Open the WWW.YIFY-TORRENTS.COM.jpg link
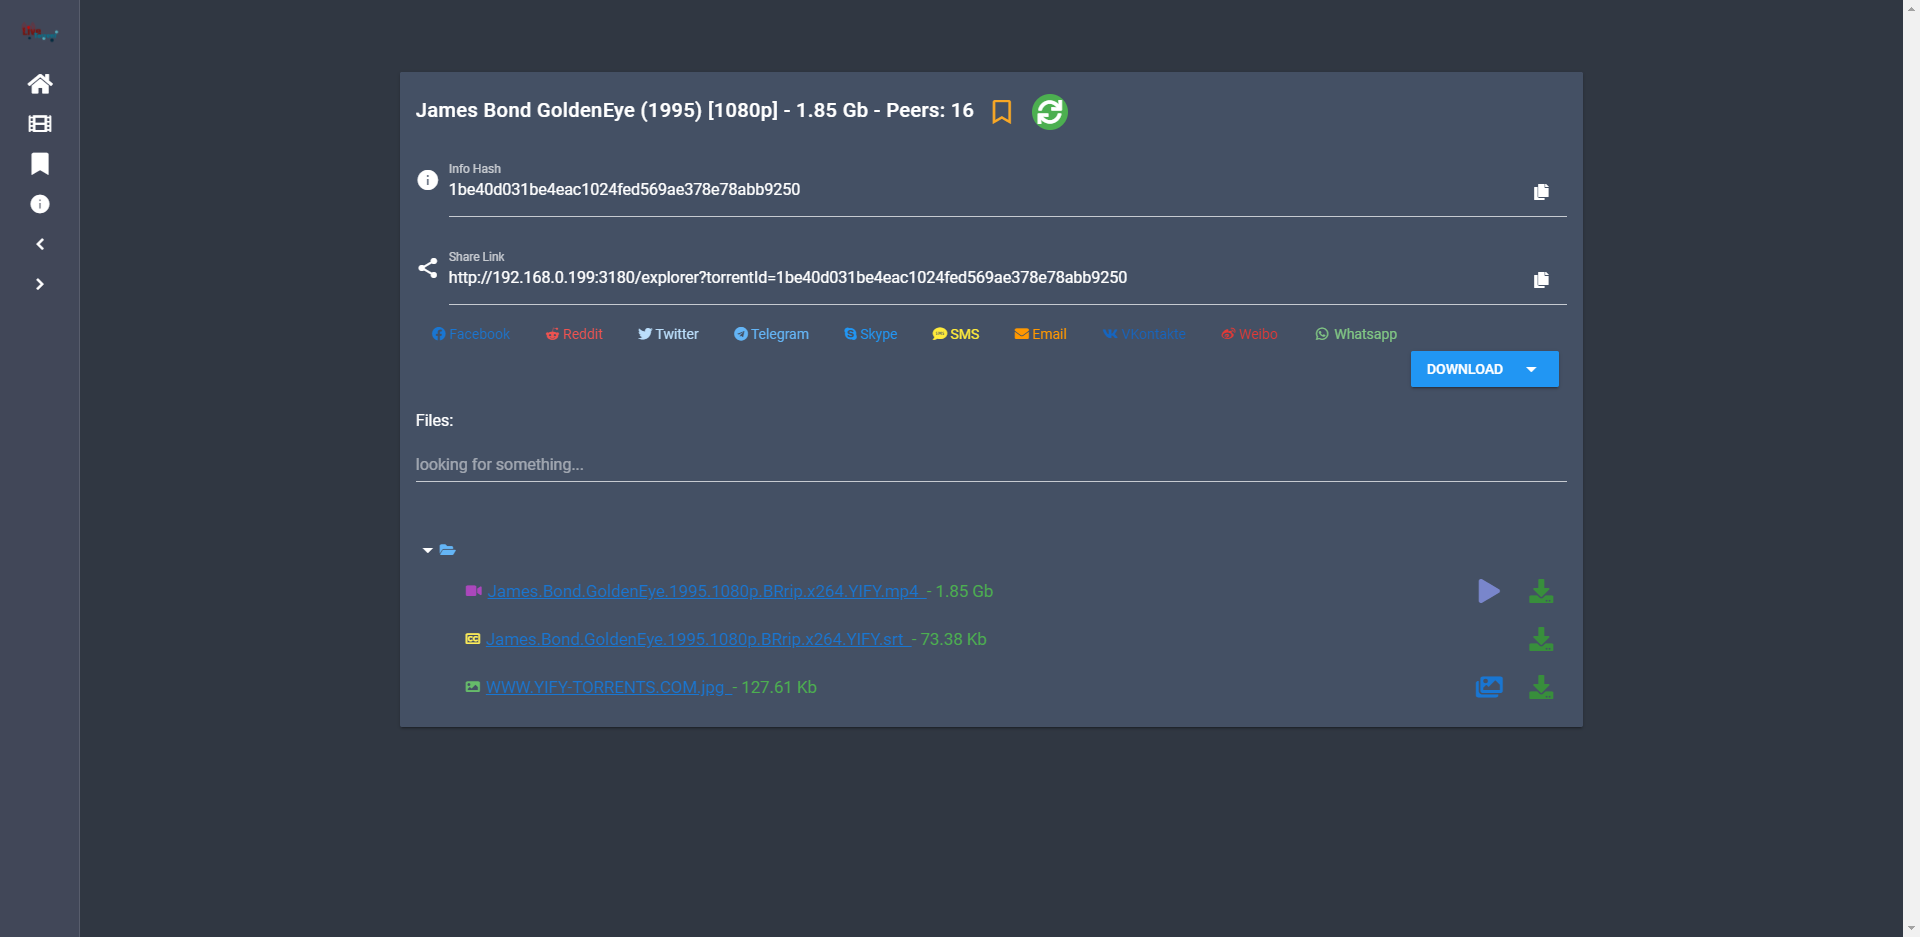 pyautogui.click(x=609, y=687)
